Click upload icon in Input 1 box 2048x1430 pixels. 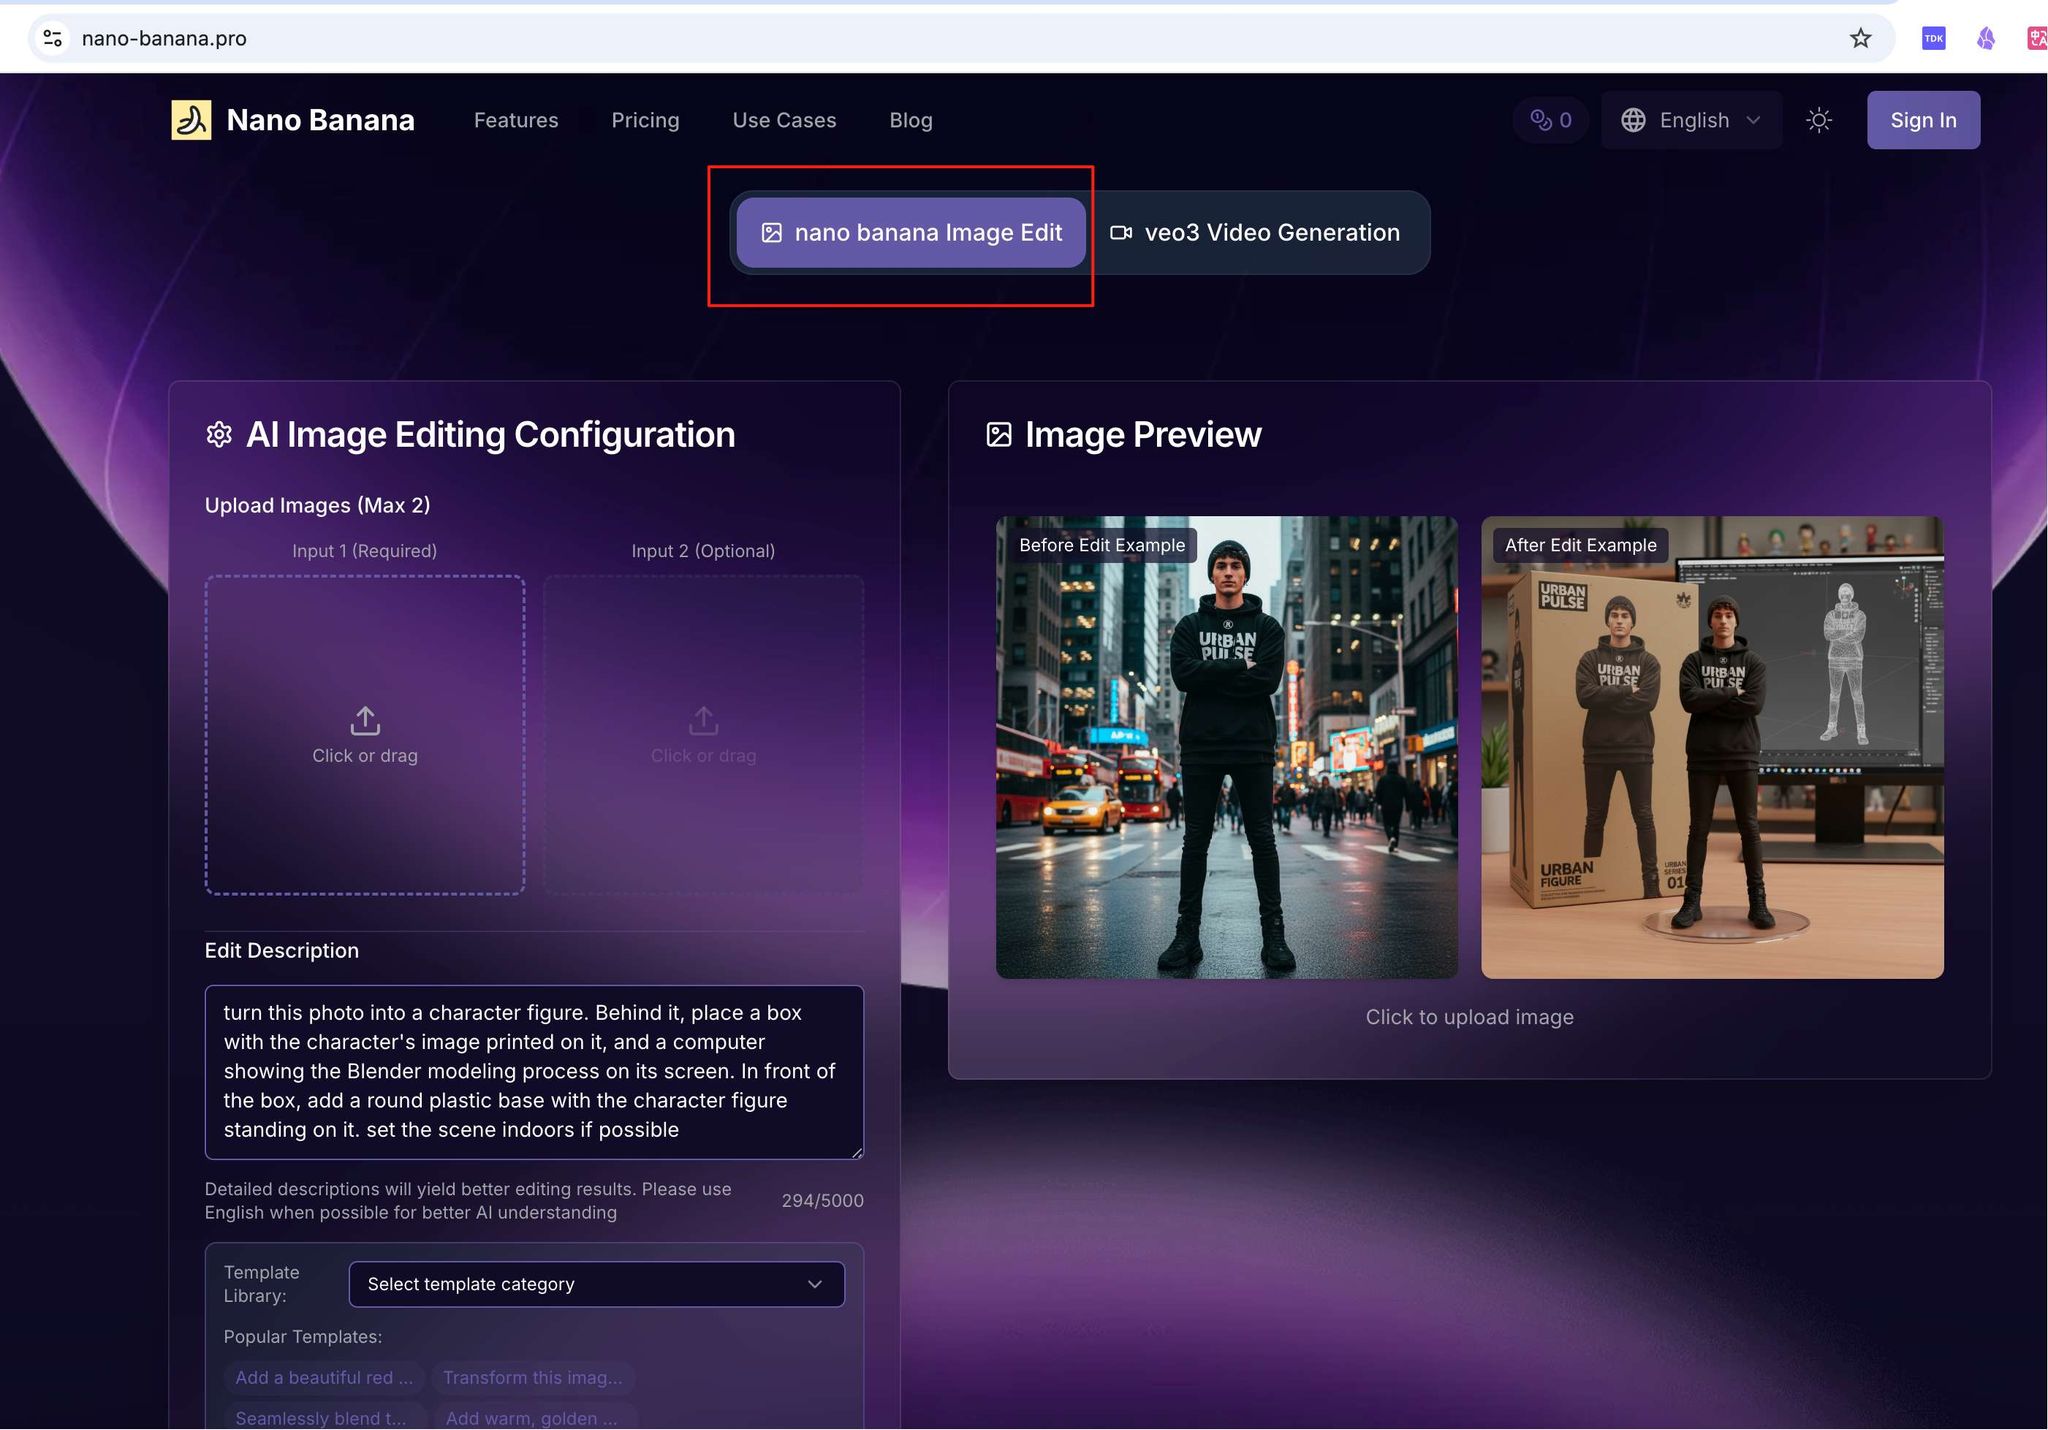click(x=365, y=720)
